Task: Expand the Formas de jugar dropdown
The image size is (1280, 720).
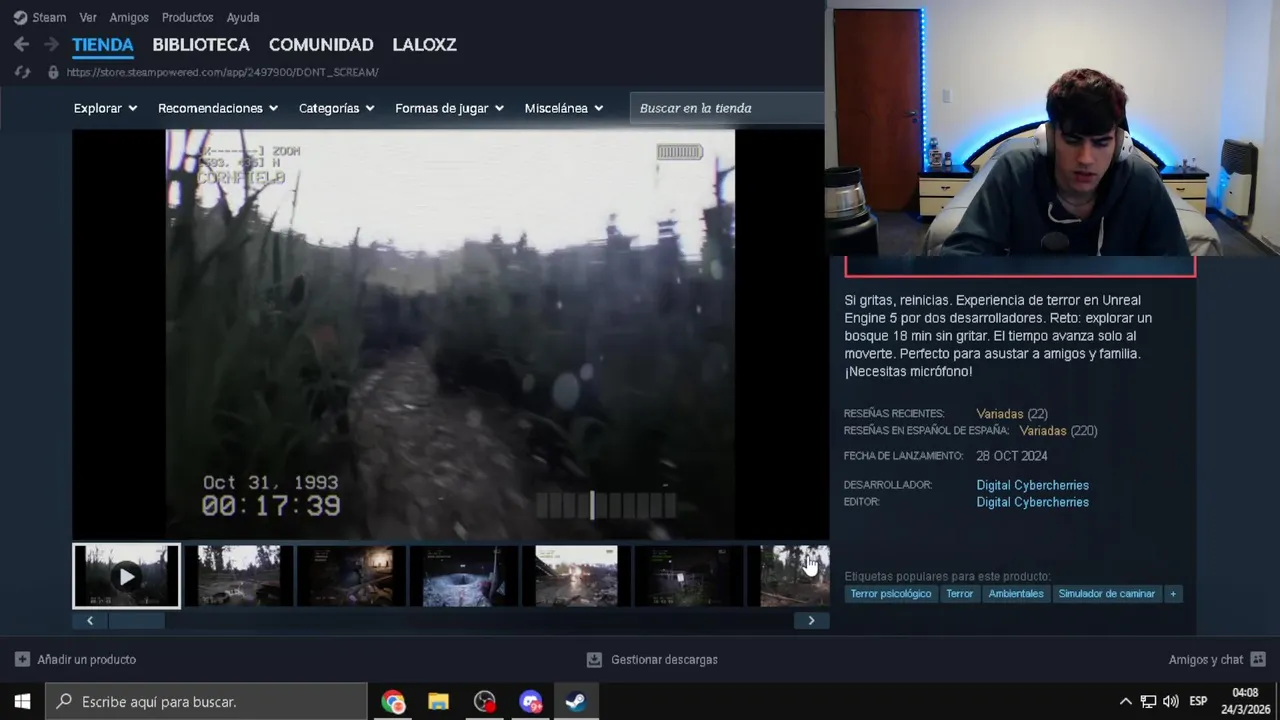Action: pos(449,108)
